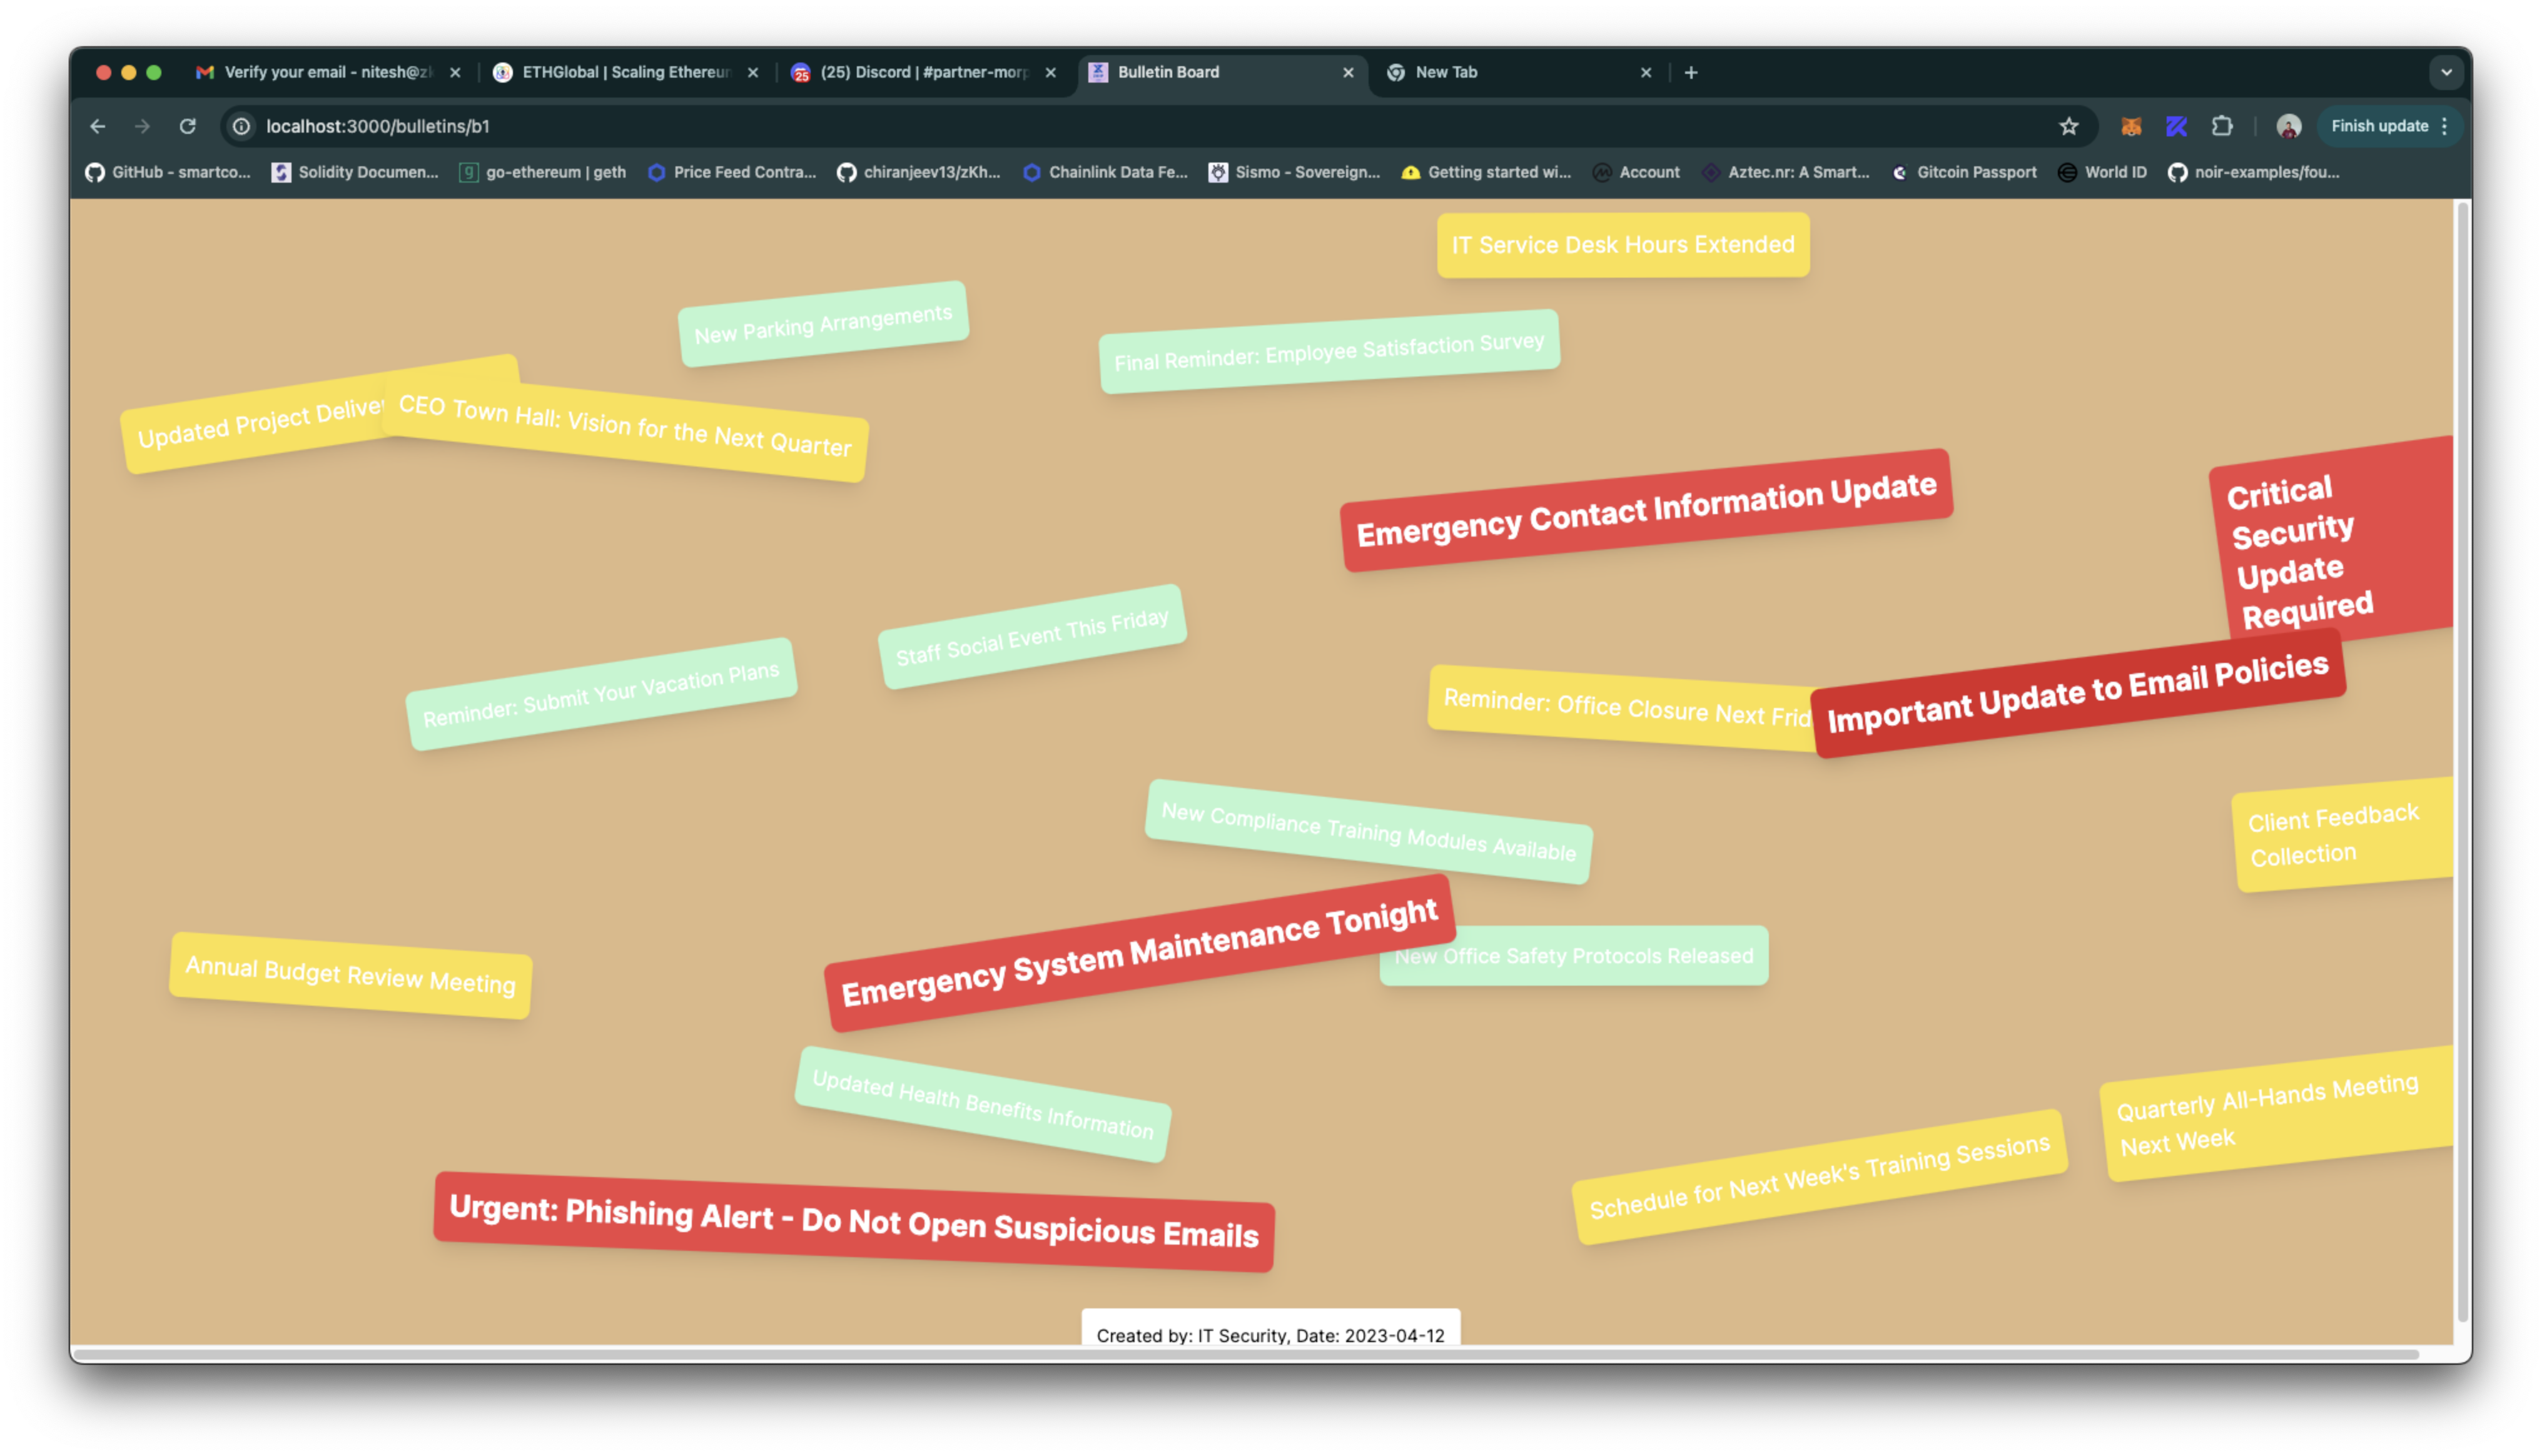Open New Parking Arrangements note
Screen dimensions: 2542x1456
coord(823,324)
